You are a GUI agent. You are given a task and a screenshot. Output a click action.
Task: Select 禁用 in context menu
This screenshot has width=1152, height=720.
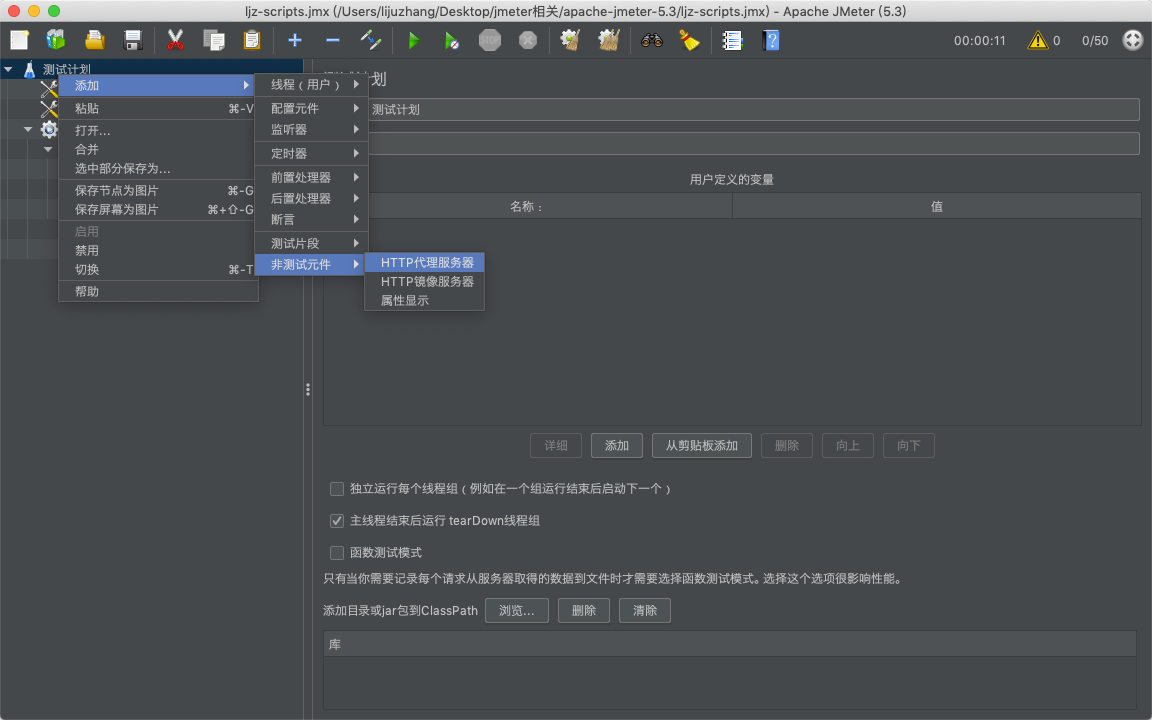tap(158, 251)
